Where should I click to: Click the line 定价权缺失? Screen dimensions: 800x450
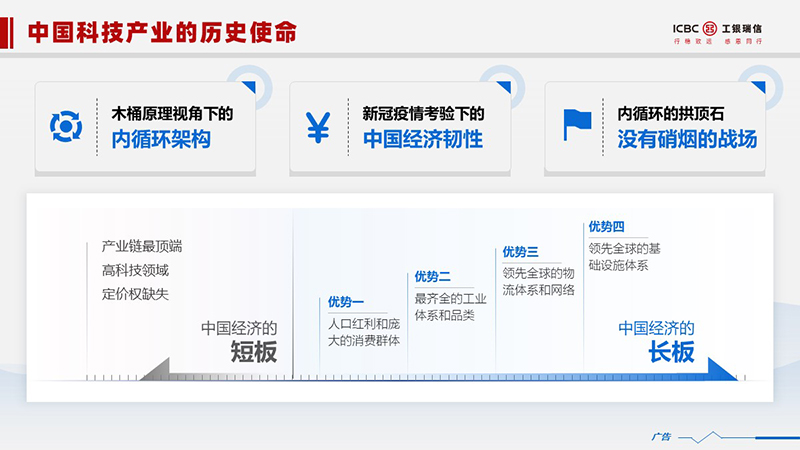coord(135,294)
